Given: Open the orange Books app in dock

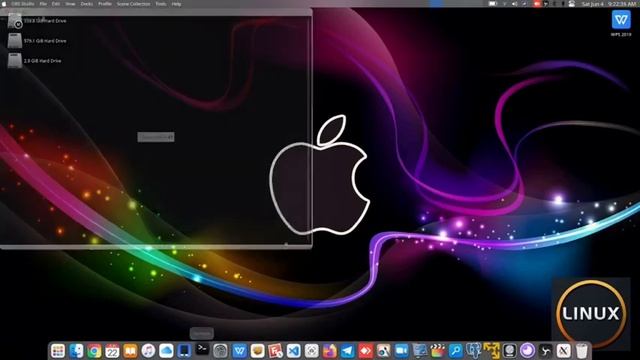Looking at the screenshot, I should 130,351.
